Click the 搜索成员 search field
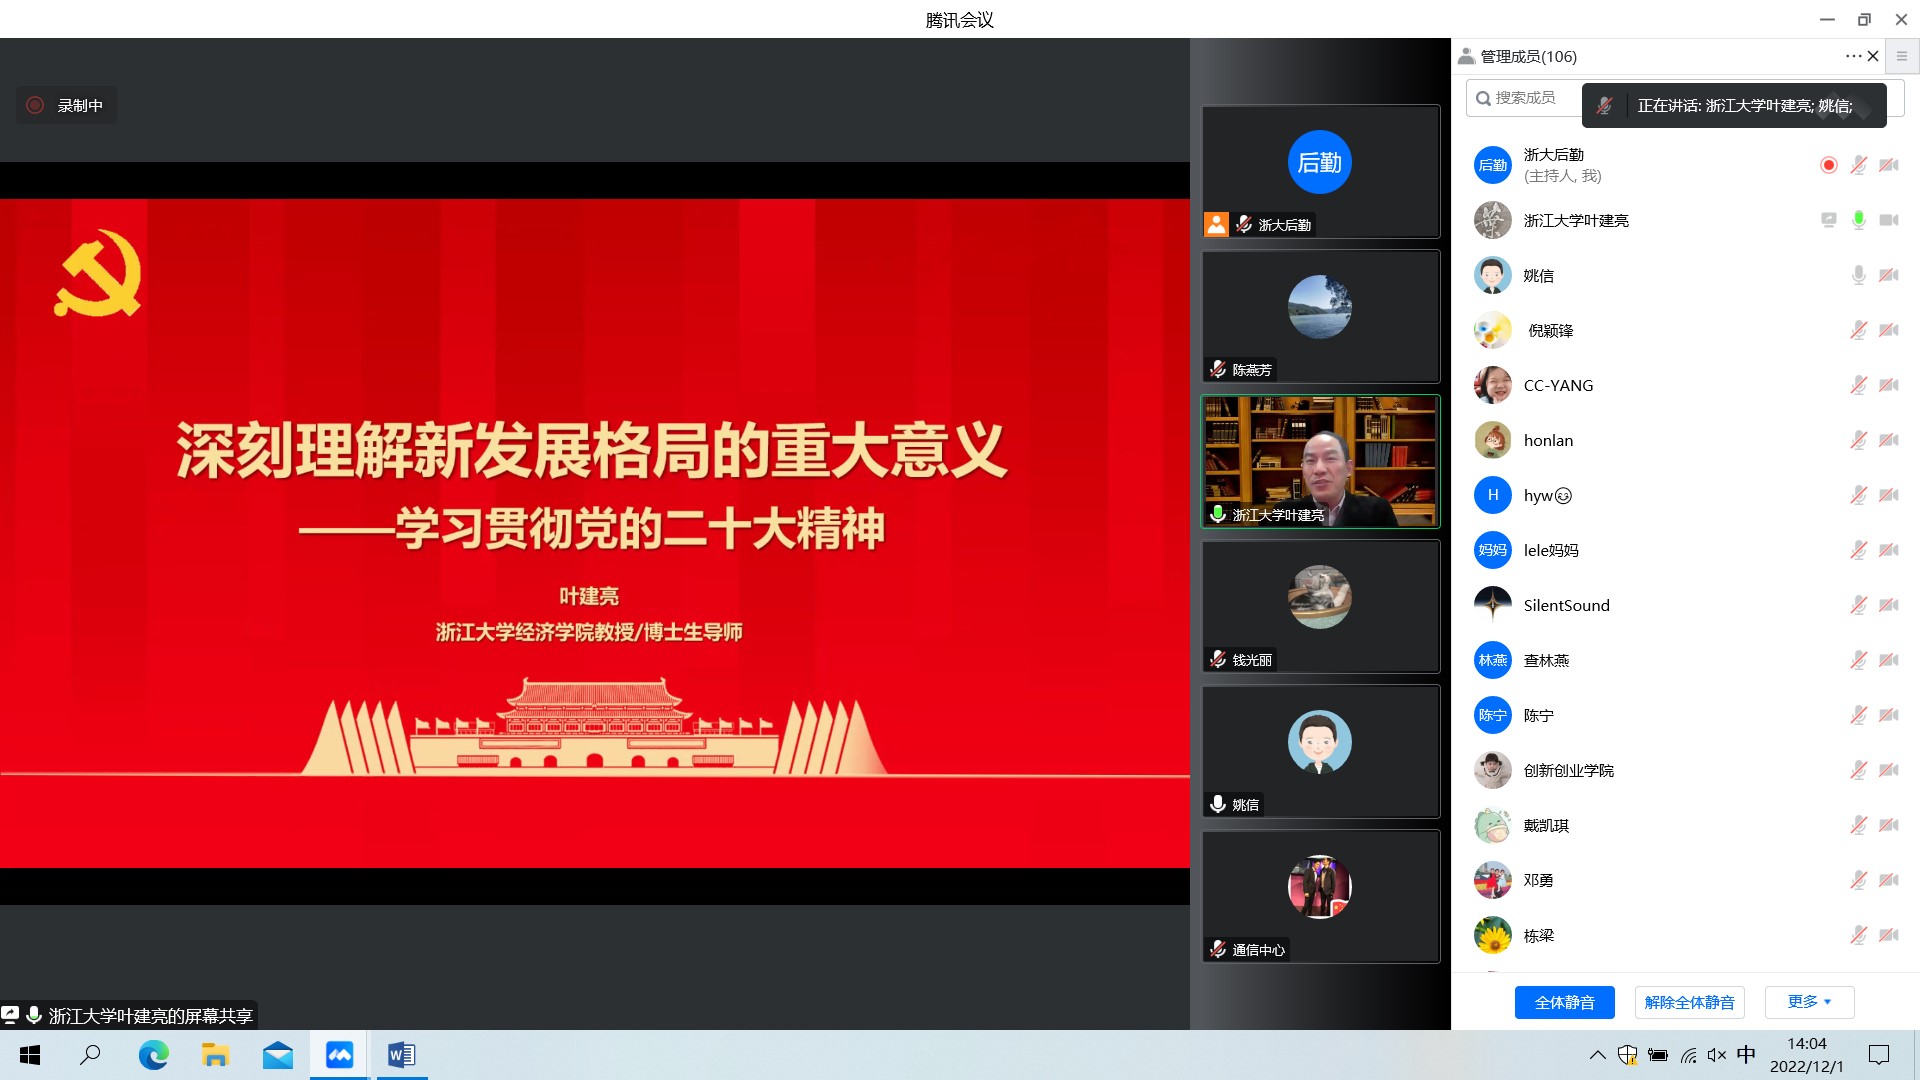The image size is (1920, 1080). (1524, 98)
